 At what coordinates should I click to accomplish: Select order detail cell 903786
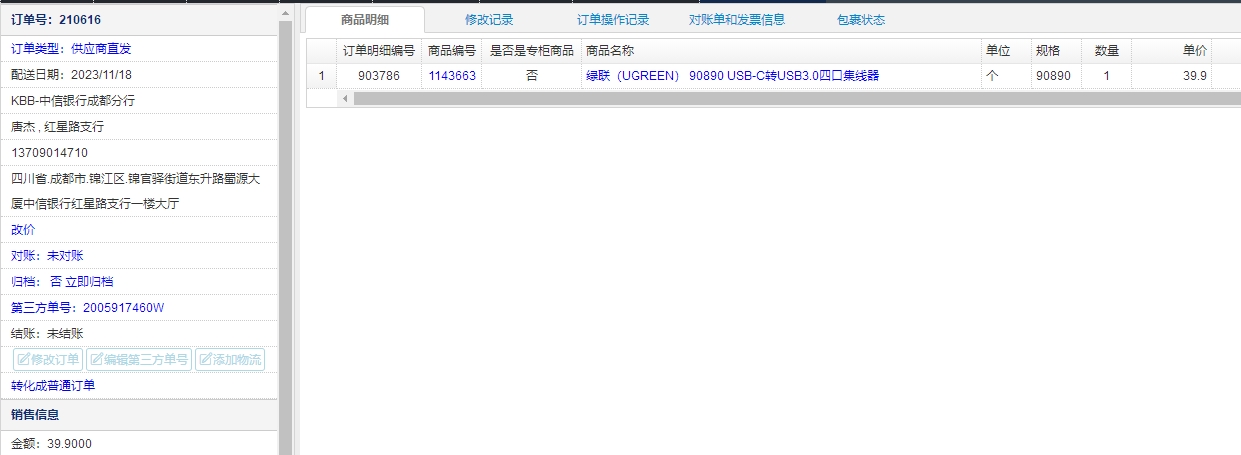pyautogui.click(x=379, y=76)
